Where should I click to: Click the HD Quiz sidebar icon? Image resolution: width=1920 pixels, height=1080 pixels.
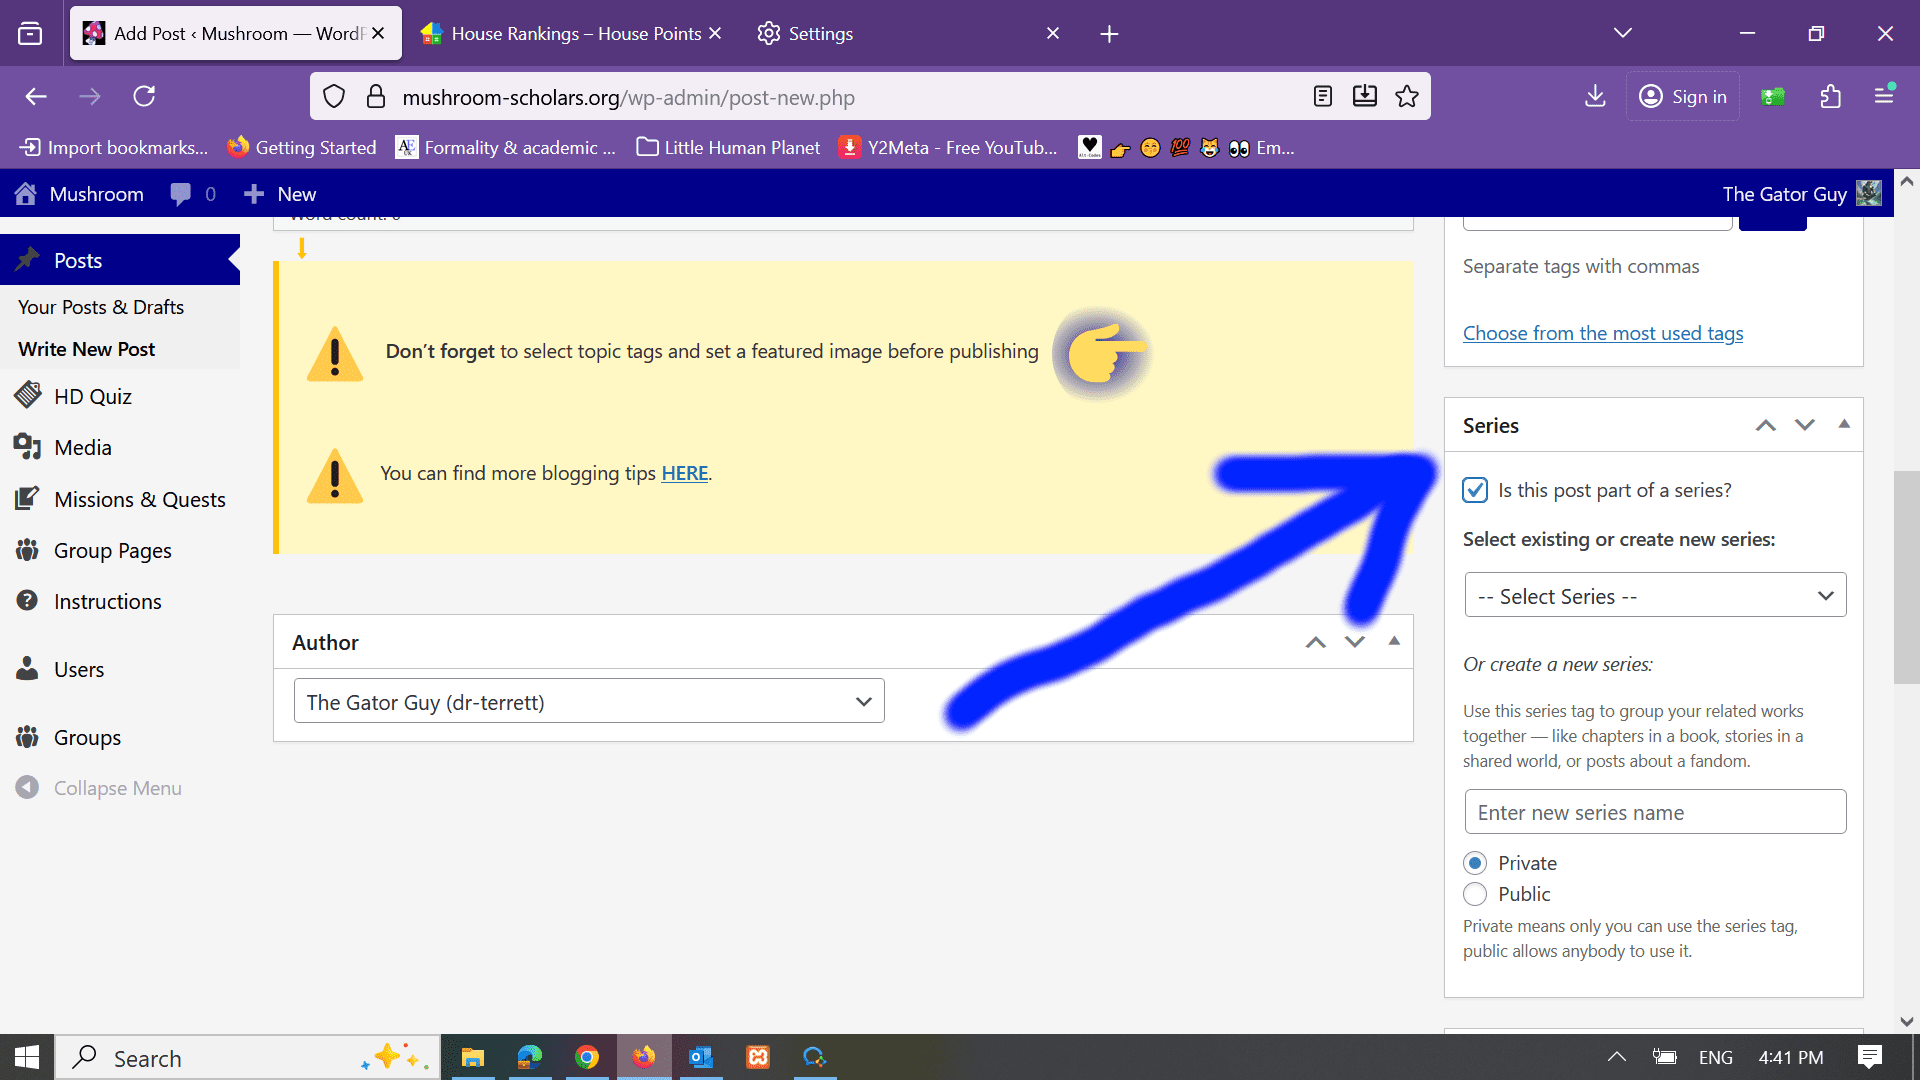[x=28, y=395]
